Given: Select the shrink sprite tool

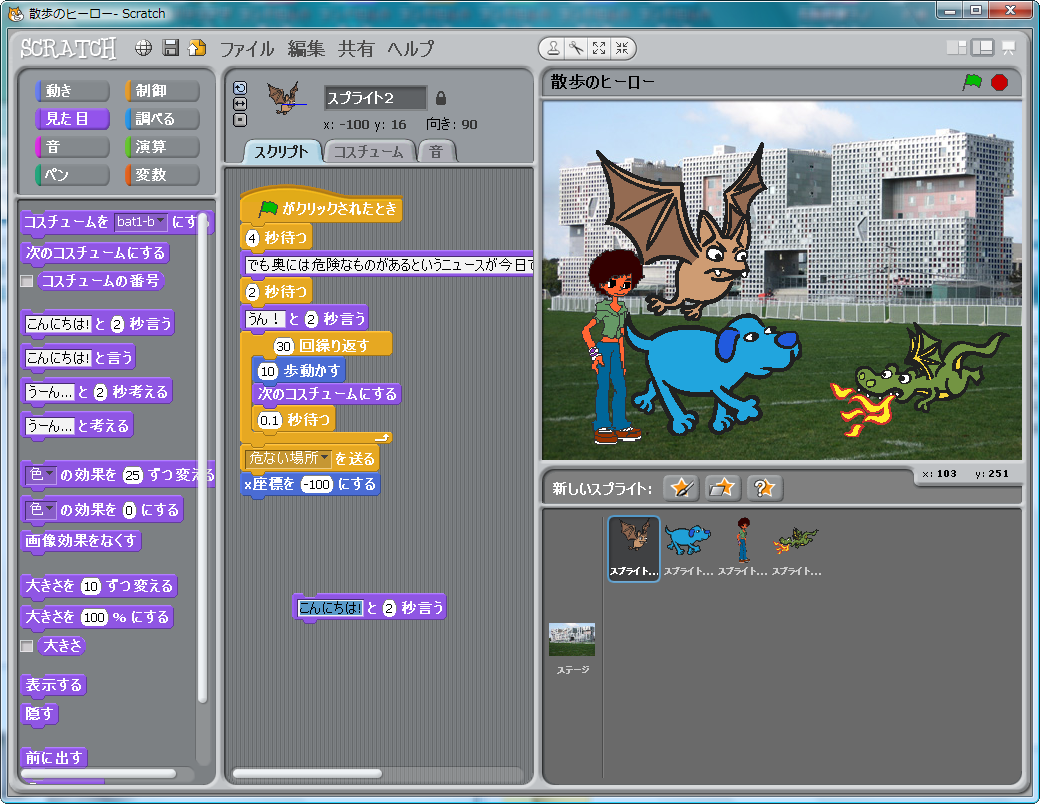Looking at the screenshot, I should click(622, 48).
